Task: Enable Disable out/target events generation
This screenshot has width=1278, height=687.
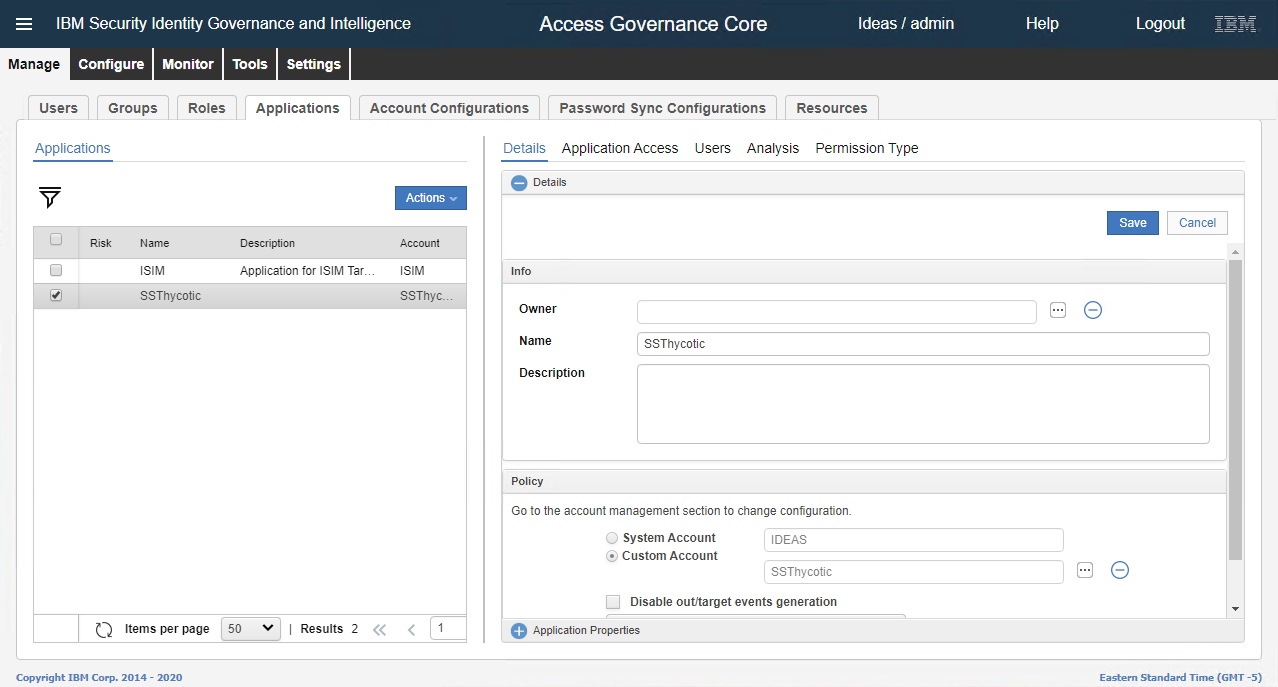Action: [x=613, y=601]
